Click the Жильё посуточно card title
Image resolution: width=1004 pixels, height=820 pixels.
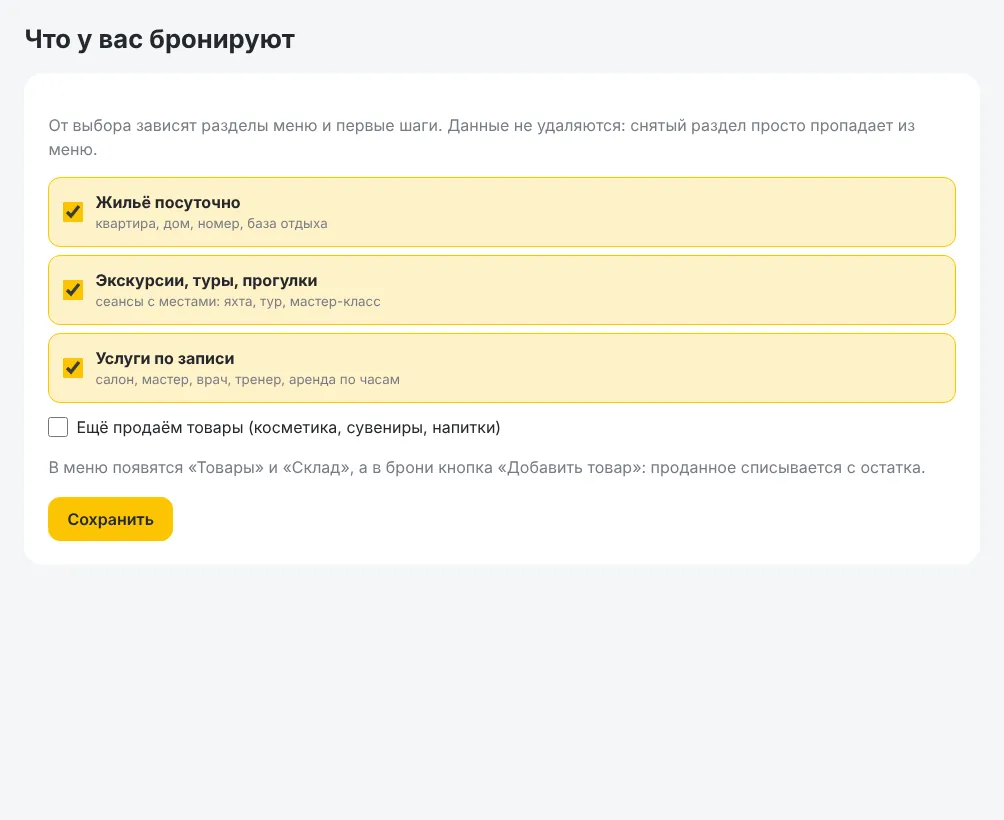click(168, 203)
